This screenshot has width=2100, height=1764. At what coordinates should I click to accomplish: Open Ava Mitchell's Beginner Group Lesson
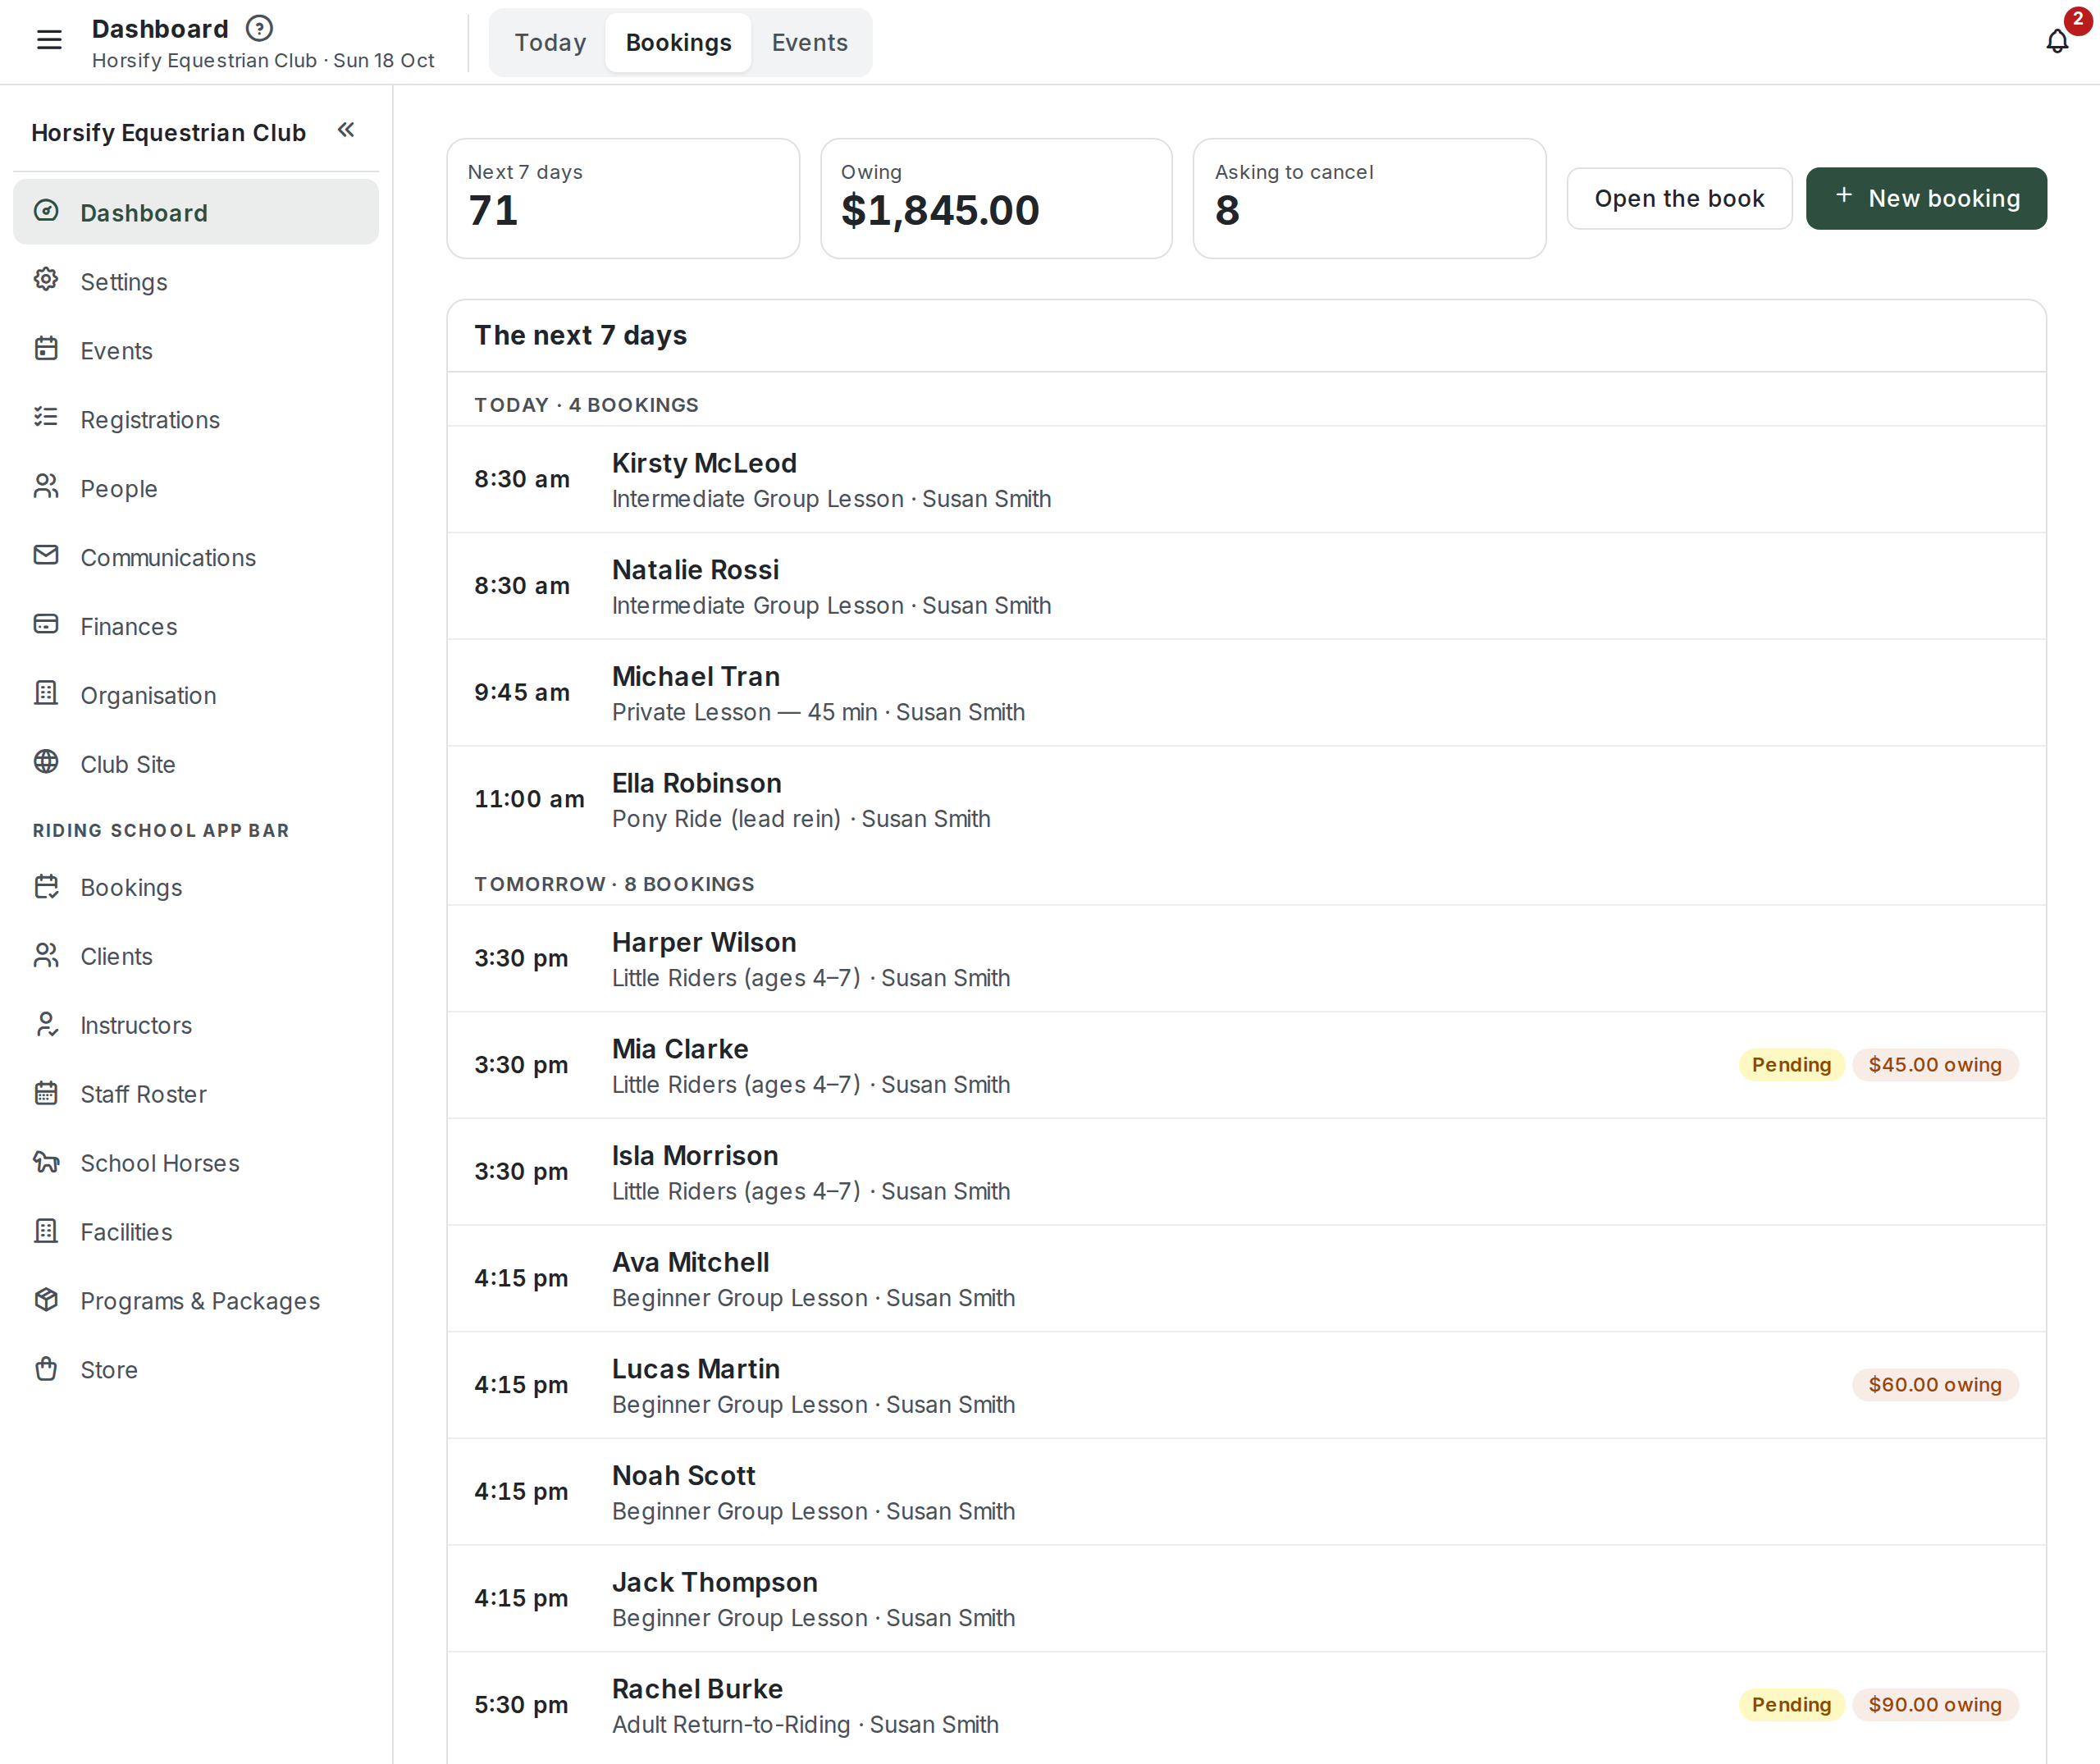click(x=1246, y=1279)
